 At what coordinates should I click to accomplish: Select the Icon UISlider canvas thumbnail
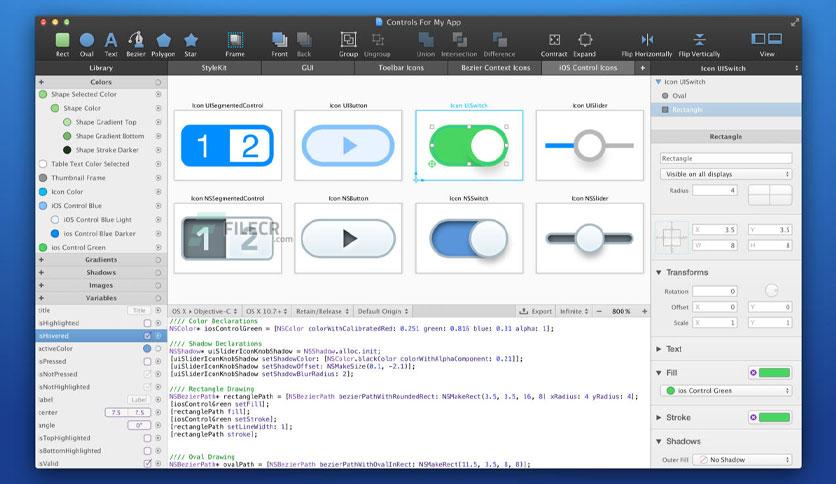coord(589,145)
